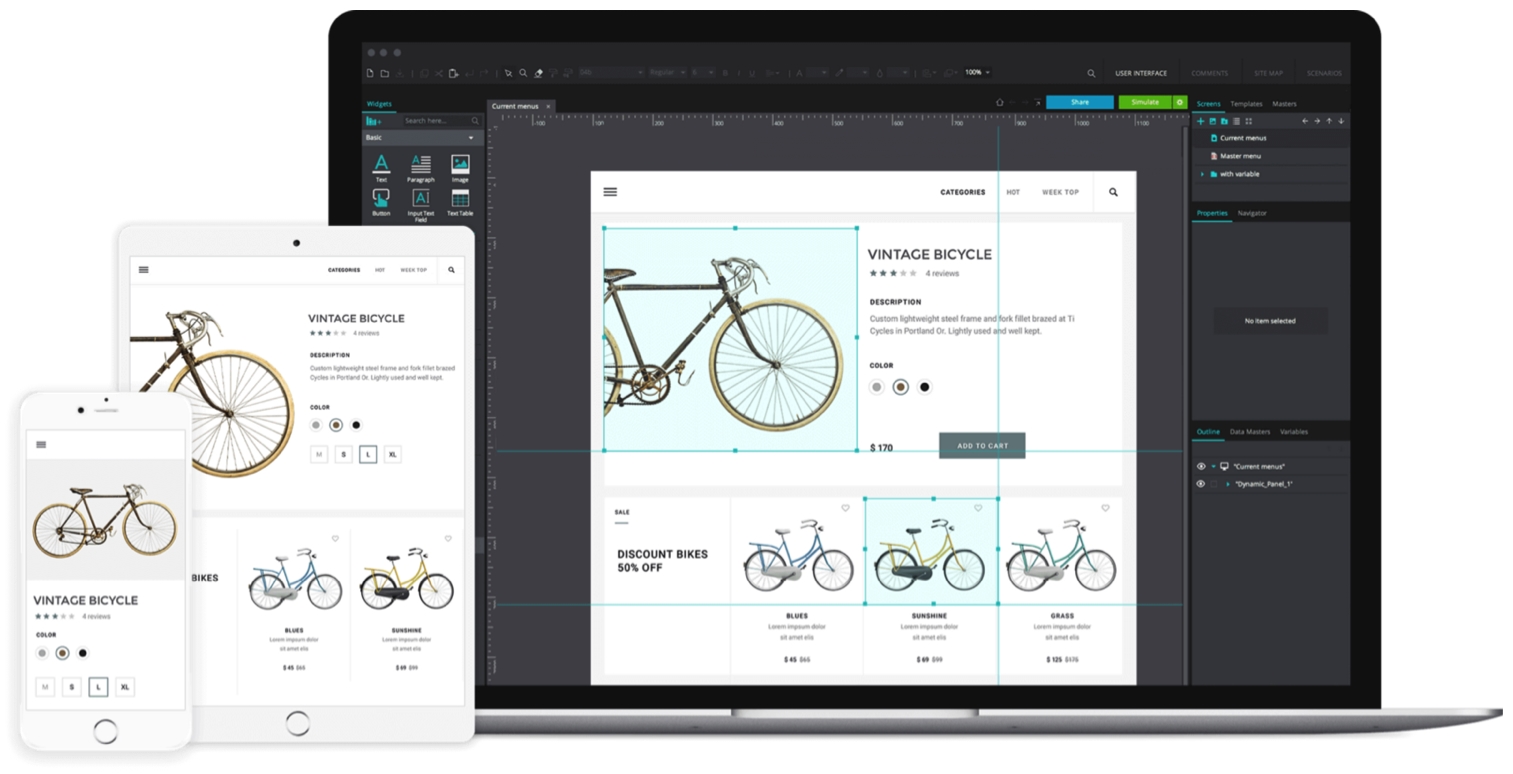The height and width of the screenshot is (774, 1513).
Task: Expand the "with variable" folder
Action: pyautogui.click(x=1202, y=174)
